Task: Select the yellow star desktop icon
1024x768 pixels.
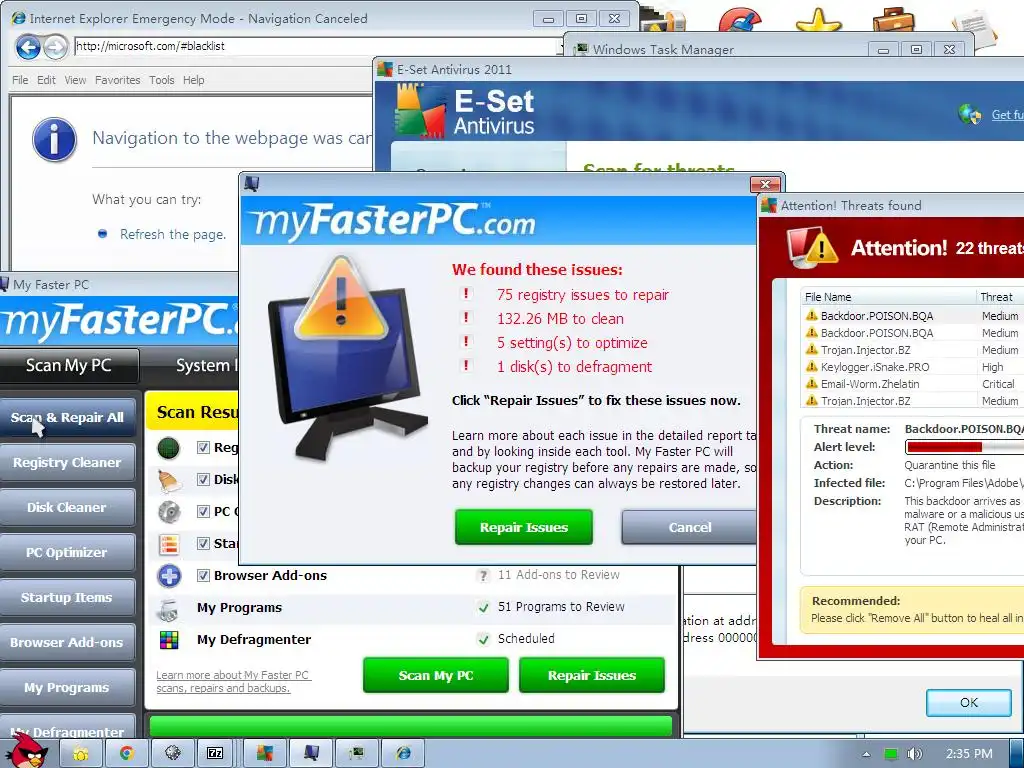Action: tap(818, 20)
